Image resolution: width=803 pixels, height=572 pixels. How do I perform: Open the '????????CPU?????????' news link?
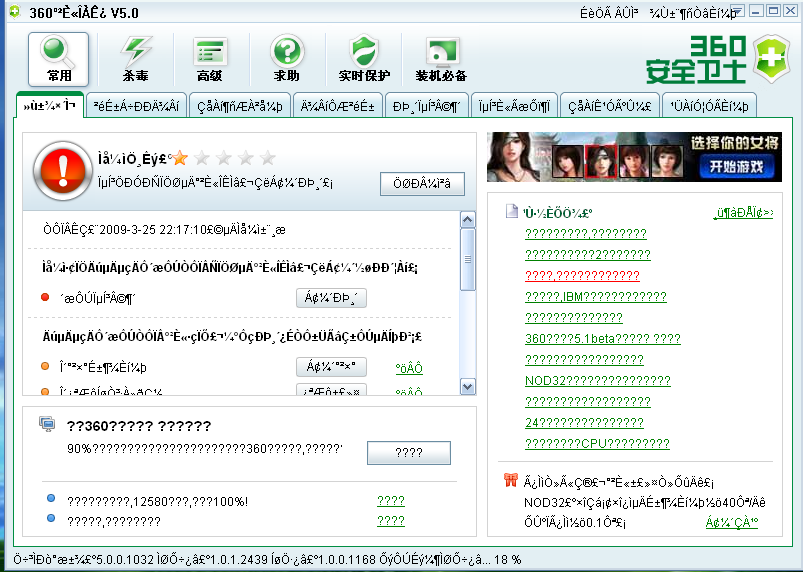[597, 444]
